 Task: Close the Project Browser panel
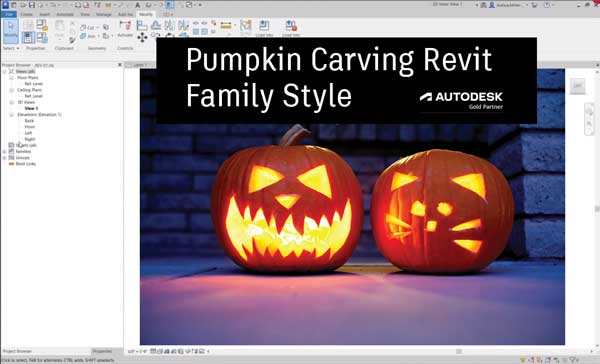(119, 65)
